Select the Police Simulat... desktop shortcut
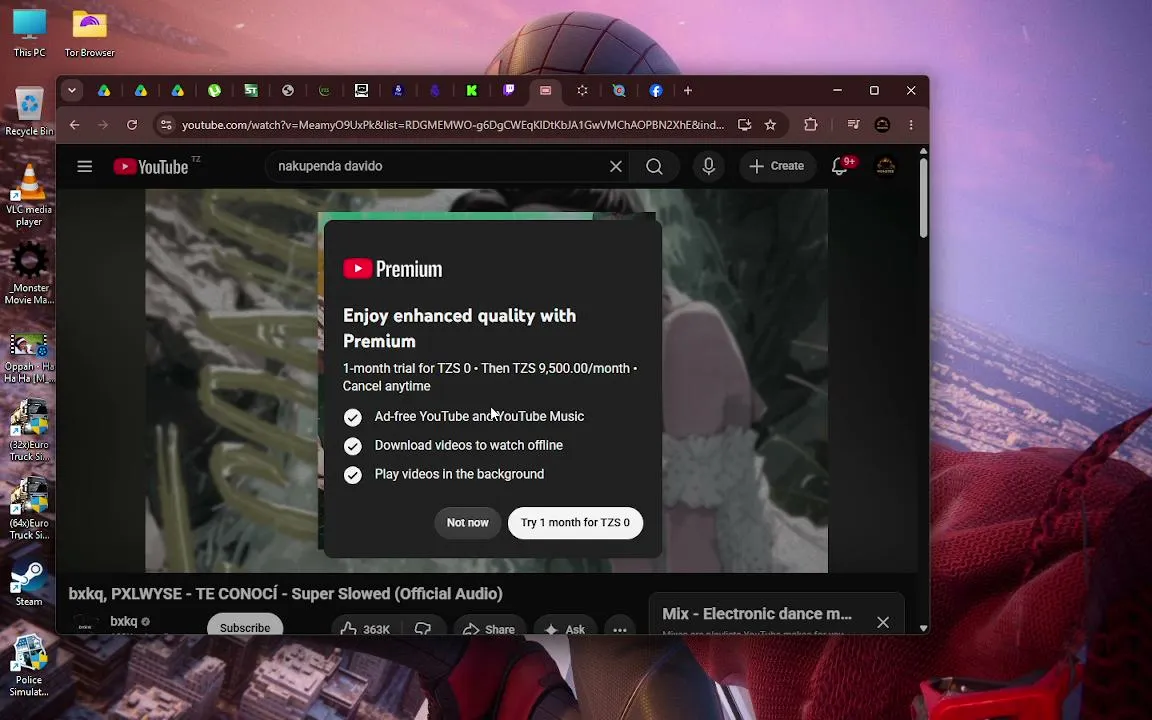Image resolution: width=1152 pixels, height=720 pixels. (x=29, y=666)
